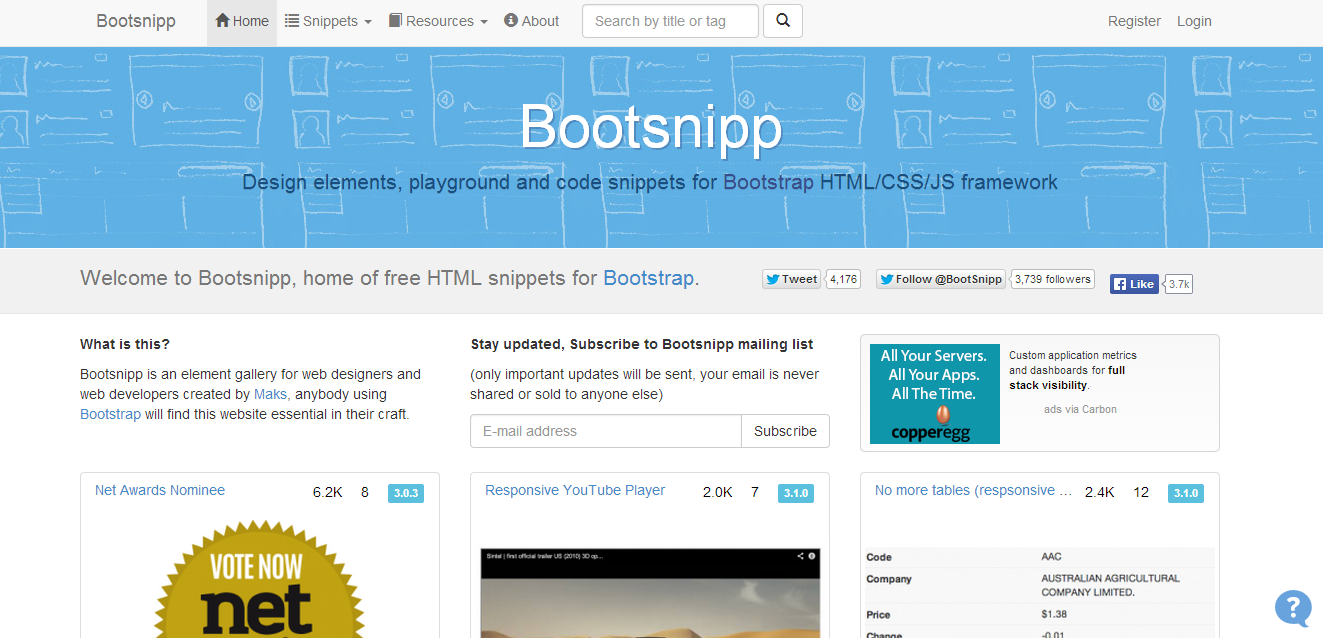Open the 4,176 tweet count bubble
The height and width of the screenshot is (638, 1323).
pyautogui.click(x=843, y=279)
